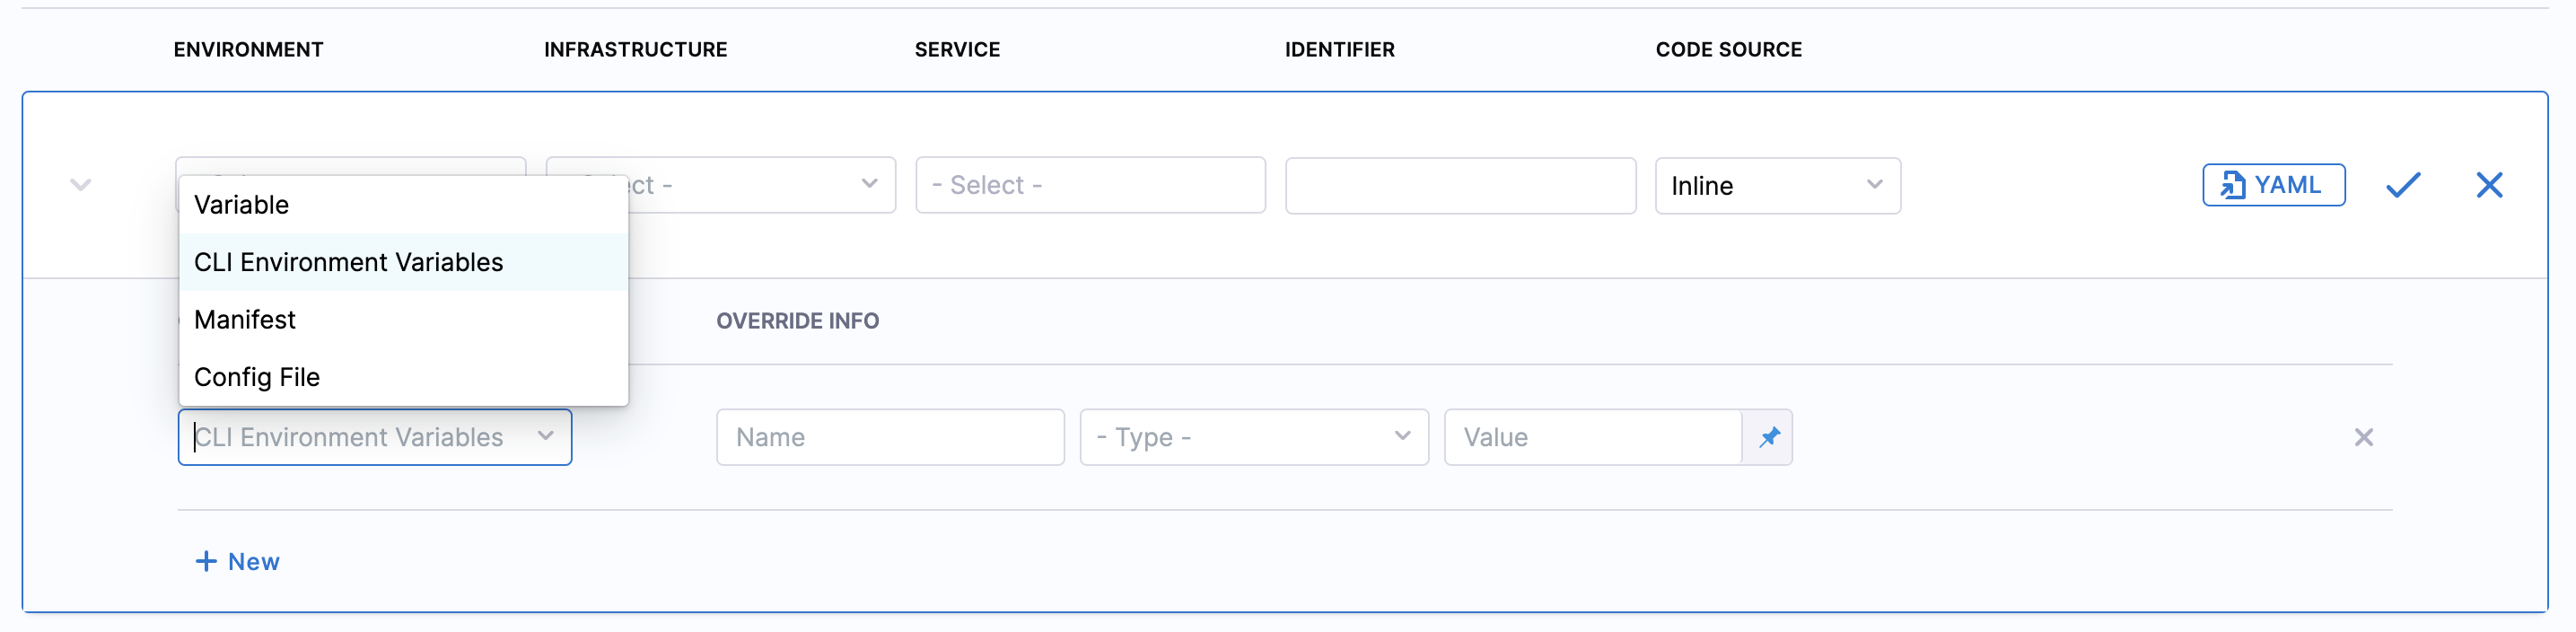Screen dimensions: 2576x632
Task: Remove the variable row with the gray X
Action: pyautogui.click(x=2363, y=437)
